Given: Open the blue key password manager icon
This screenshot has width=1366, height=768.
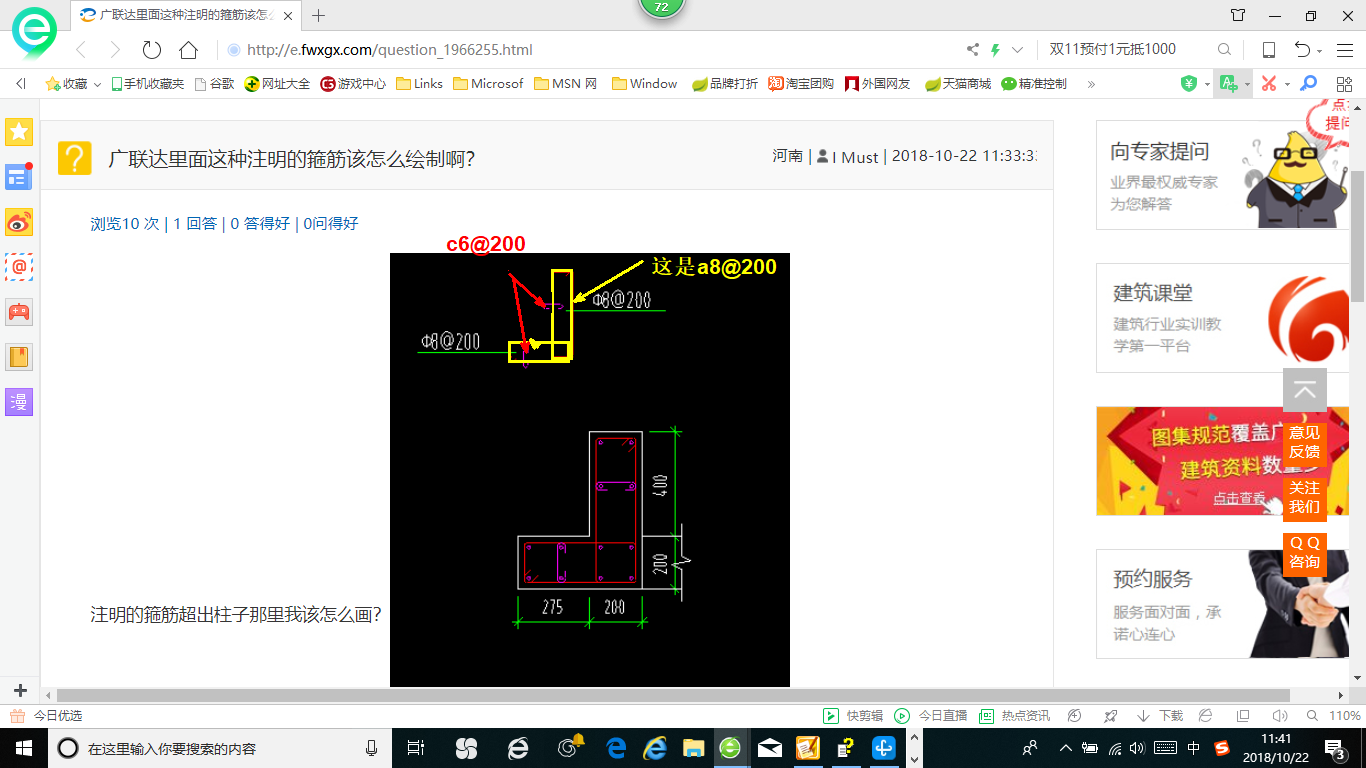Looking at the screenshot, I should (x=1308, y=84).
